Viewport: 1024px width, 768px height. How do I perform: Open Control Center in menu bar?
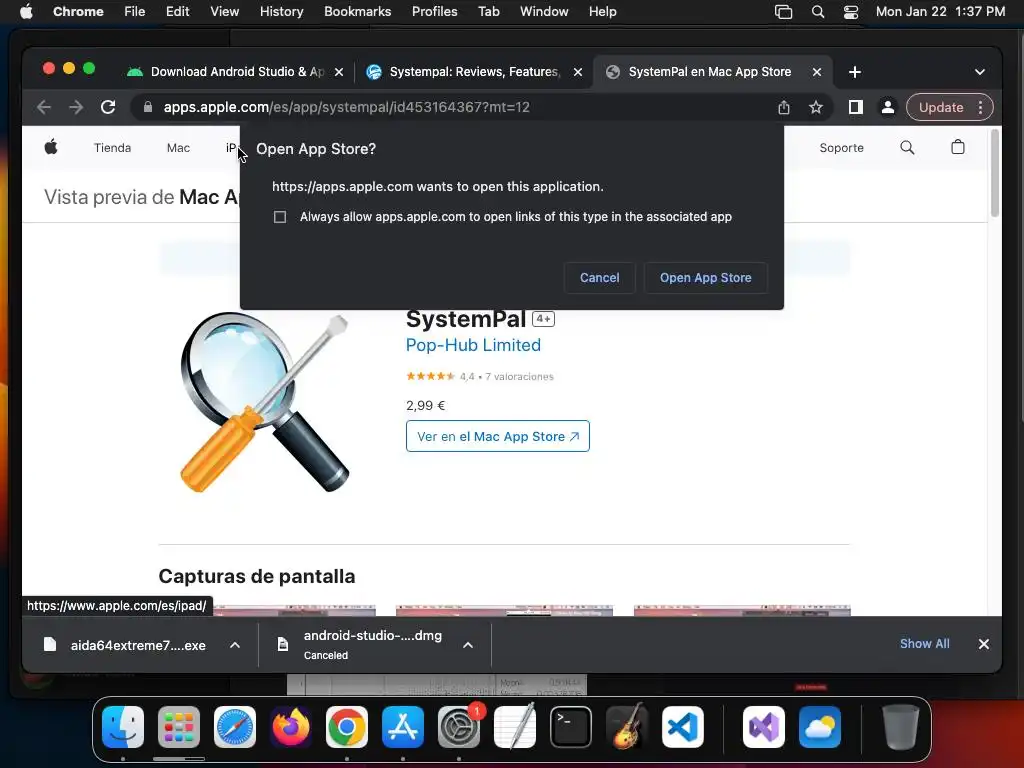(851, 12)
